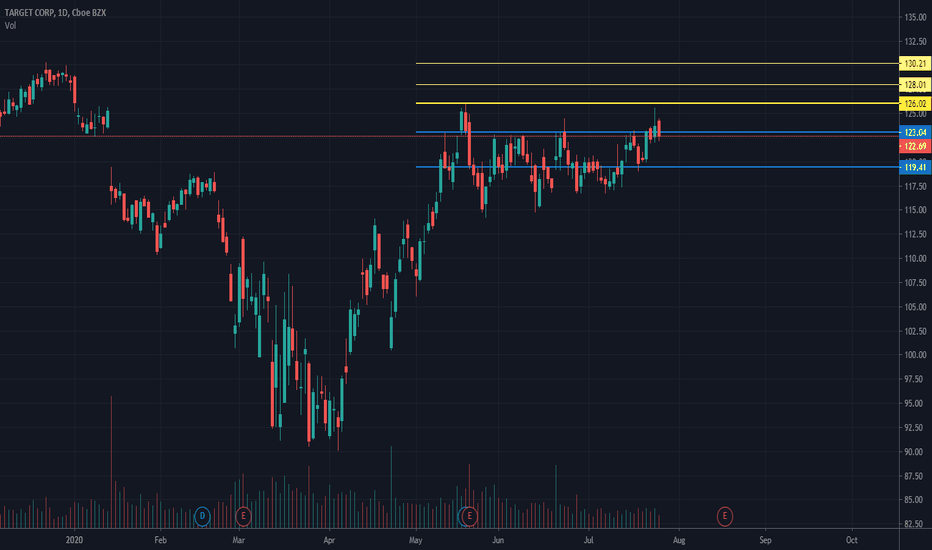Open the upcoming E earnings marker in August
The image size is (932, 550).
725,516
